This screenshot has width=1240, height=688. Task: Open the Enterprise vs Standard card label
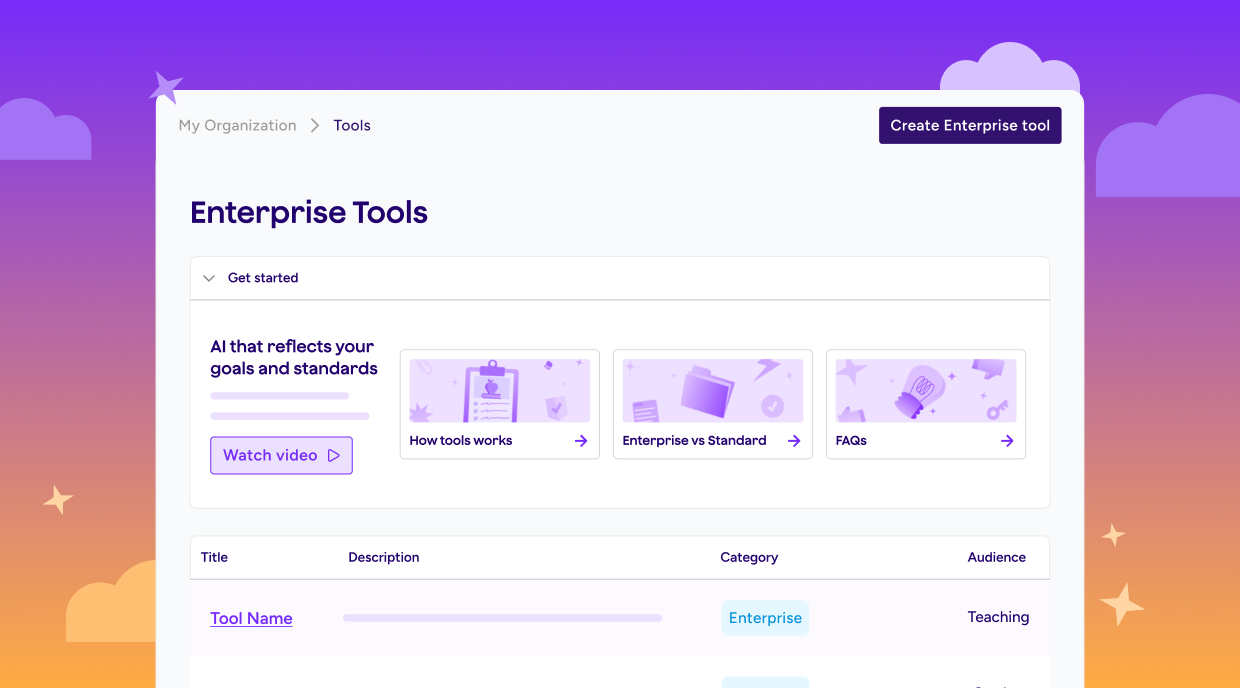pyautogui.click(x=694, y=440)
